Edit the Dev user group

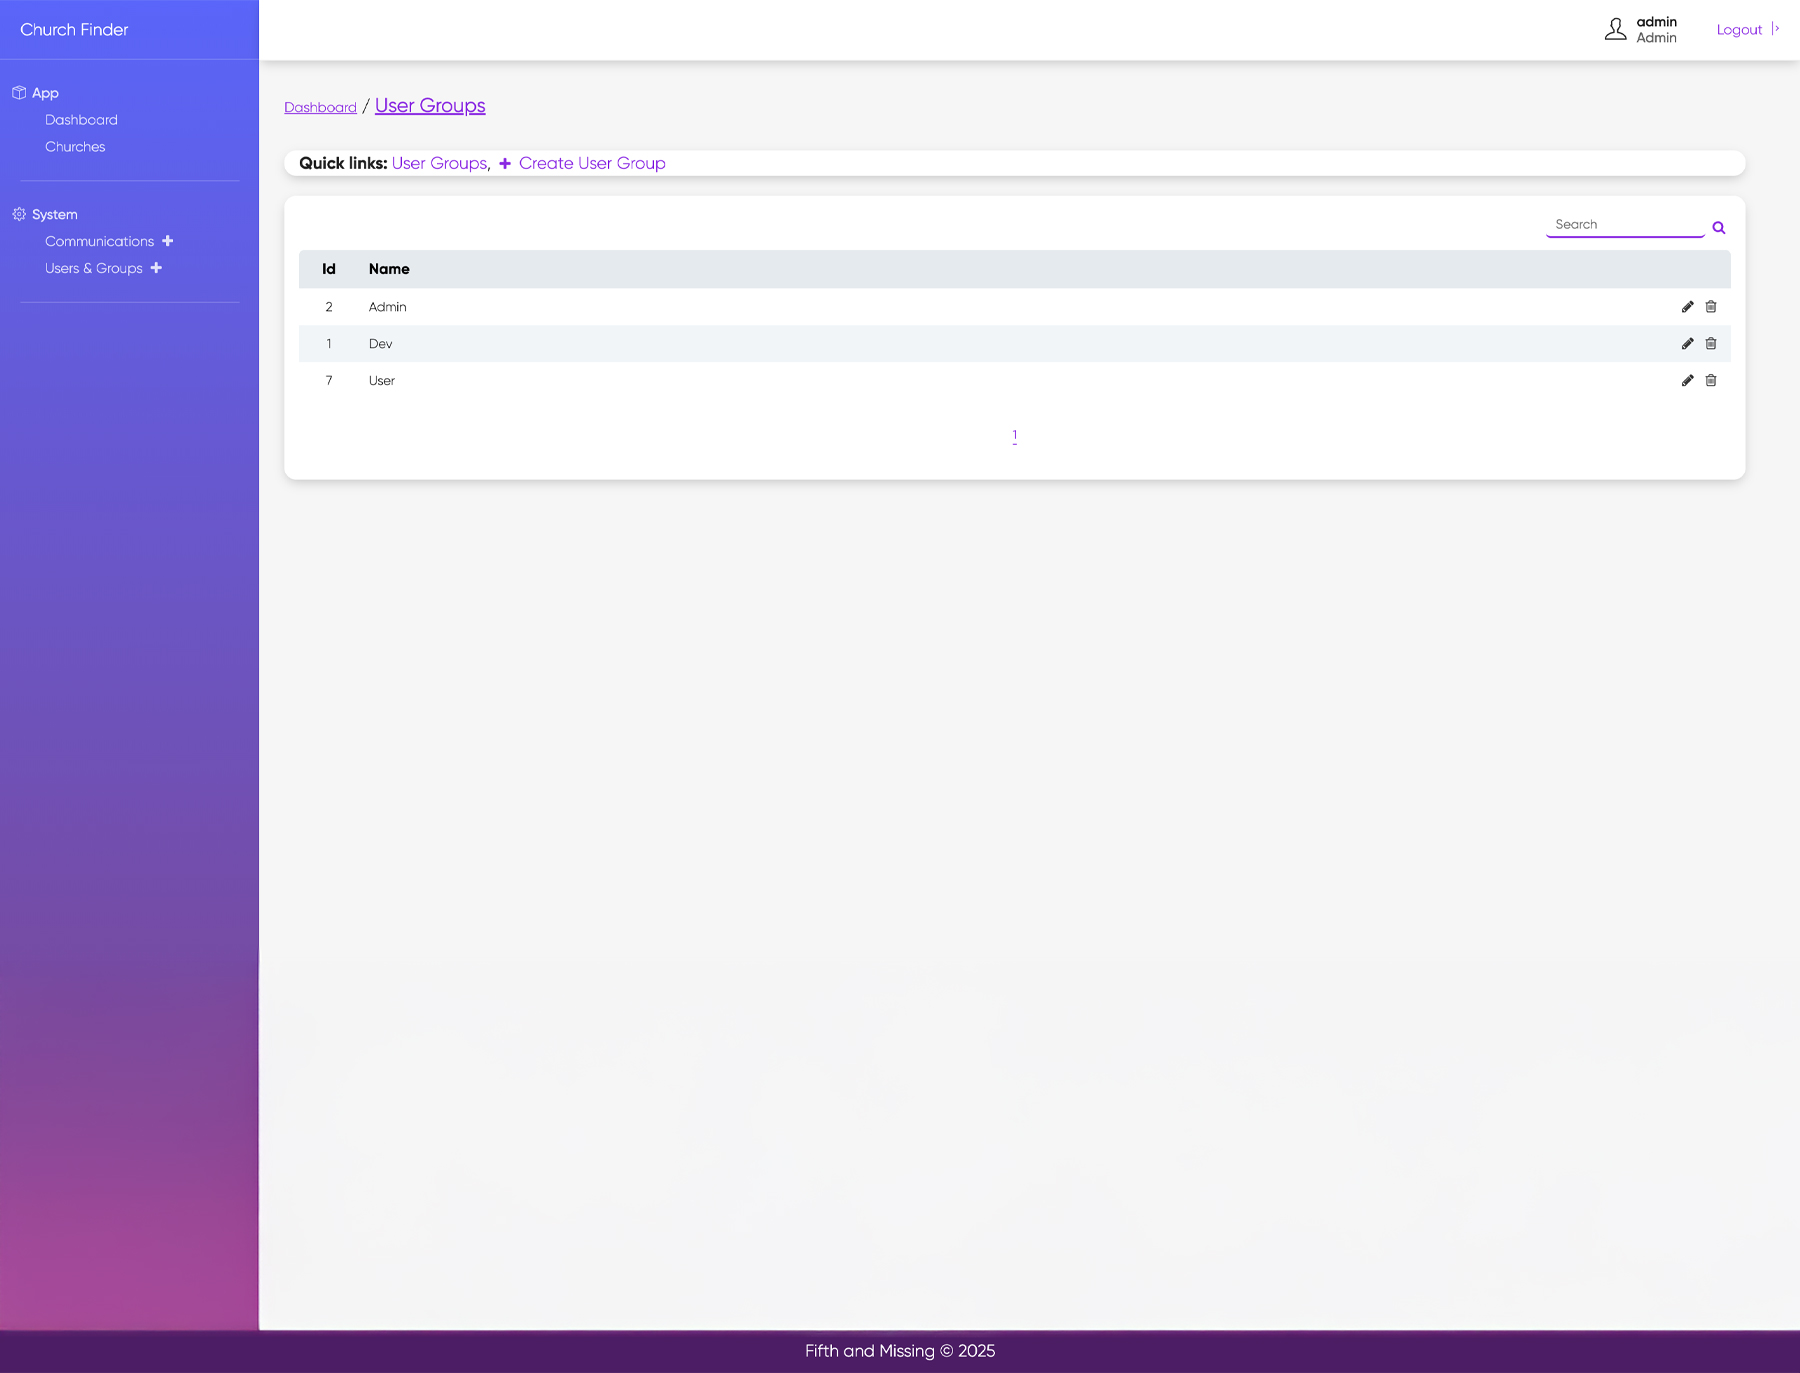tap(1687, 343)
